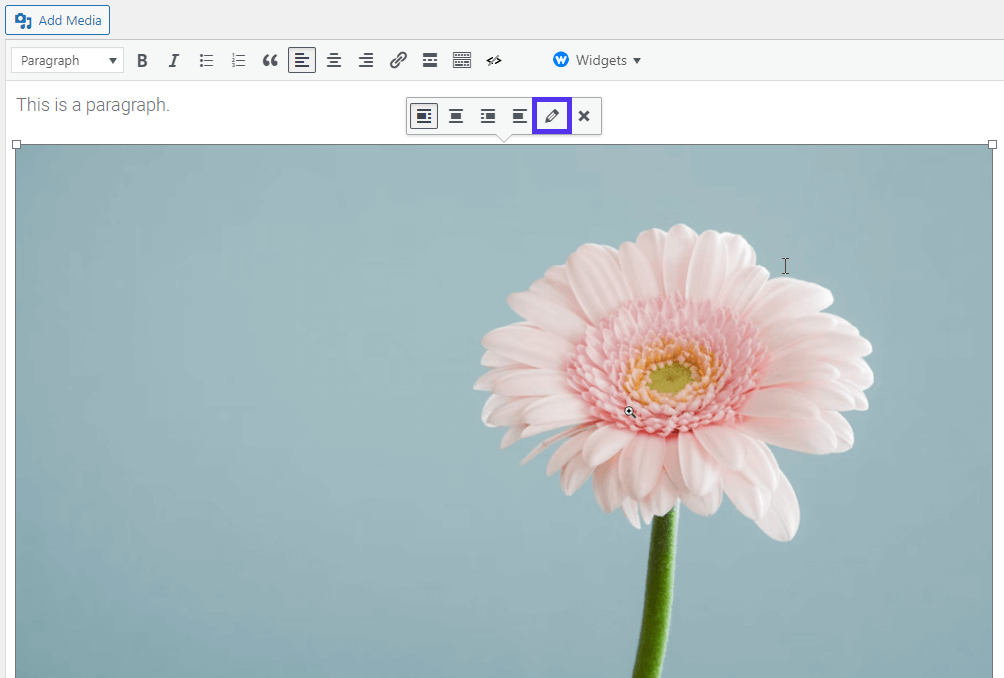This screenshot has height=678, width=1004.
Task: Remove the image with the X button
Action: tap(584, 116)
